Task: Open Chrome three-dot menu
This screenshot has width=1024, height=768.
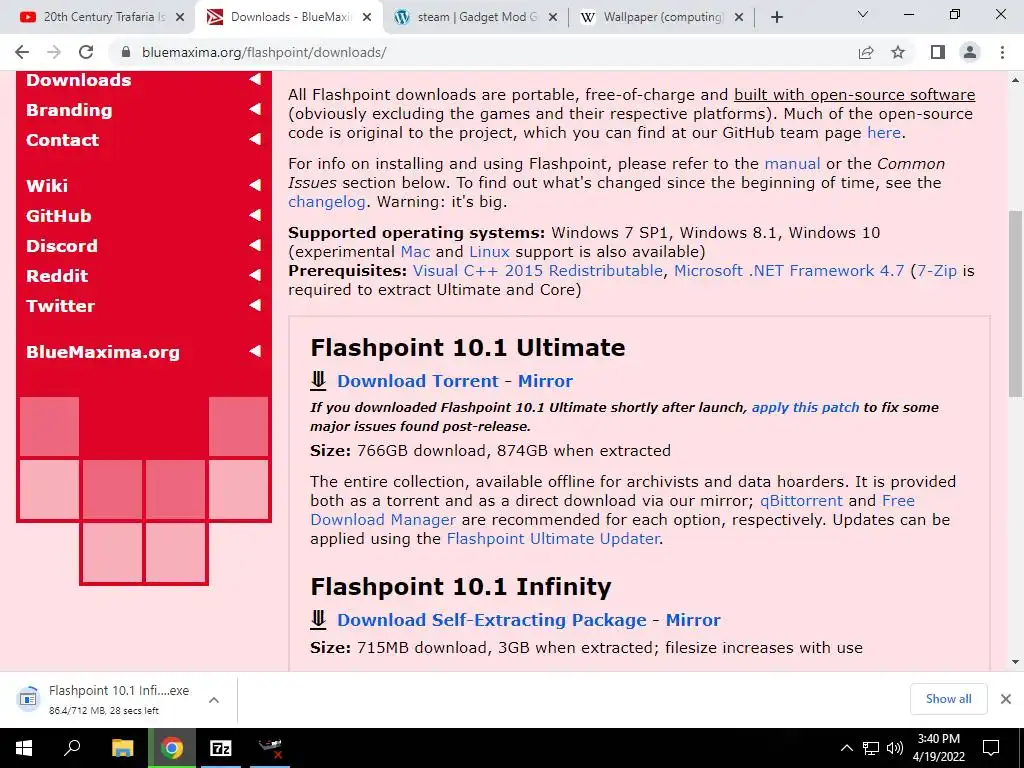Action: pos(1002,52)
